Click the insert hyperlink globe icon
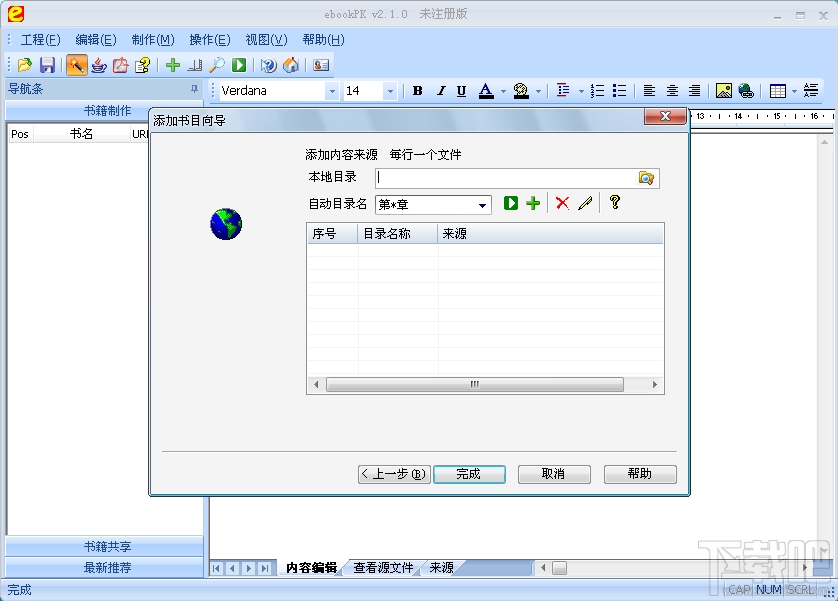Viewport: 838px width, 601px height. [x=747, y=90]
